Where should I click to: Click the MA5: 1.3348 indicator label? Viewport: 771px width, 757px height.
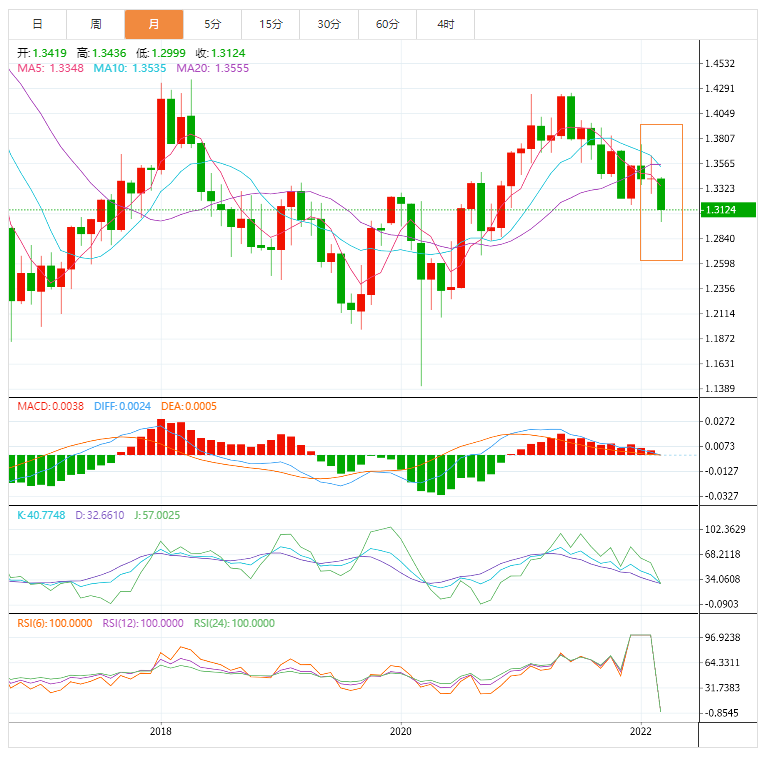[x=52, y=68]
